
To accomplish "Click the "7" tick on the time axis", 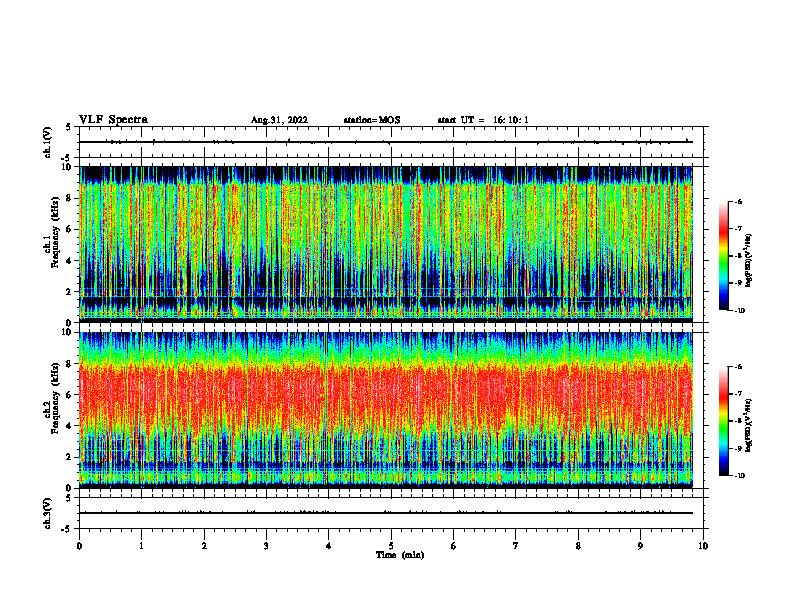I will [516, 546].
